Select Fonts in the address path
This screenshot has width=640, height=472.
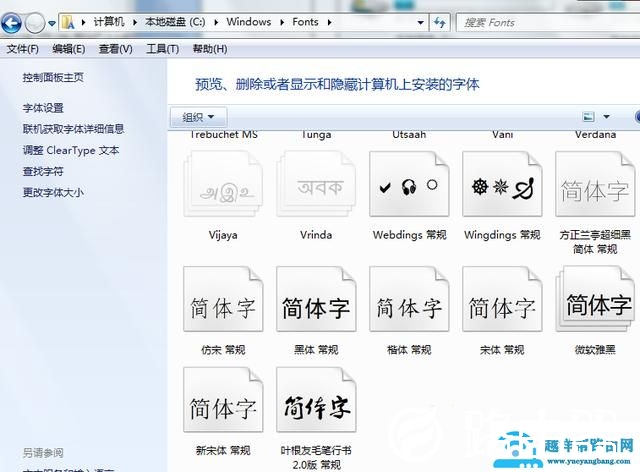(x=305, y=22)
